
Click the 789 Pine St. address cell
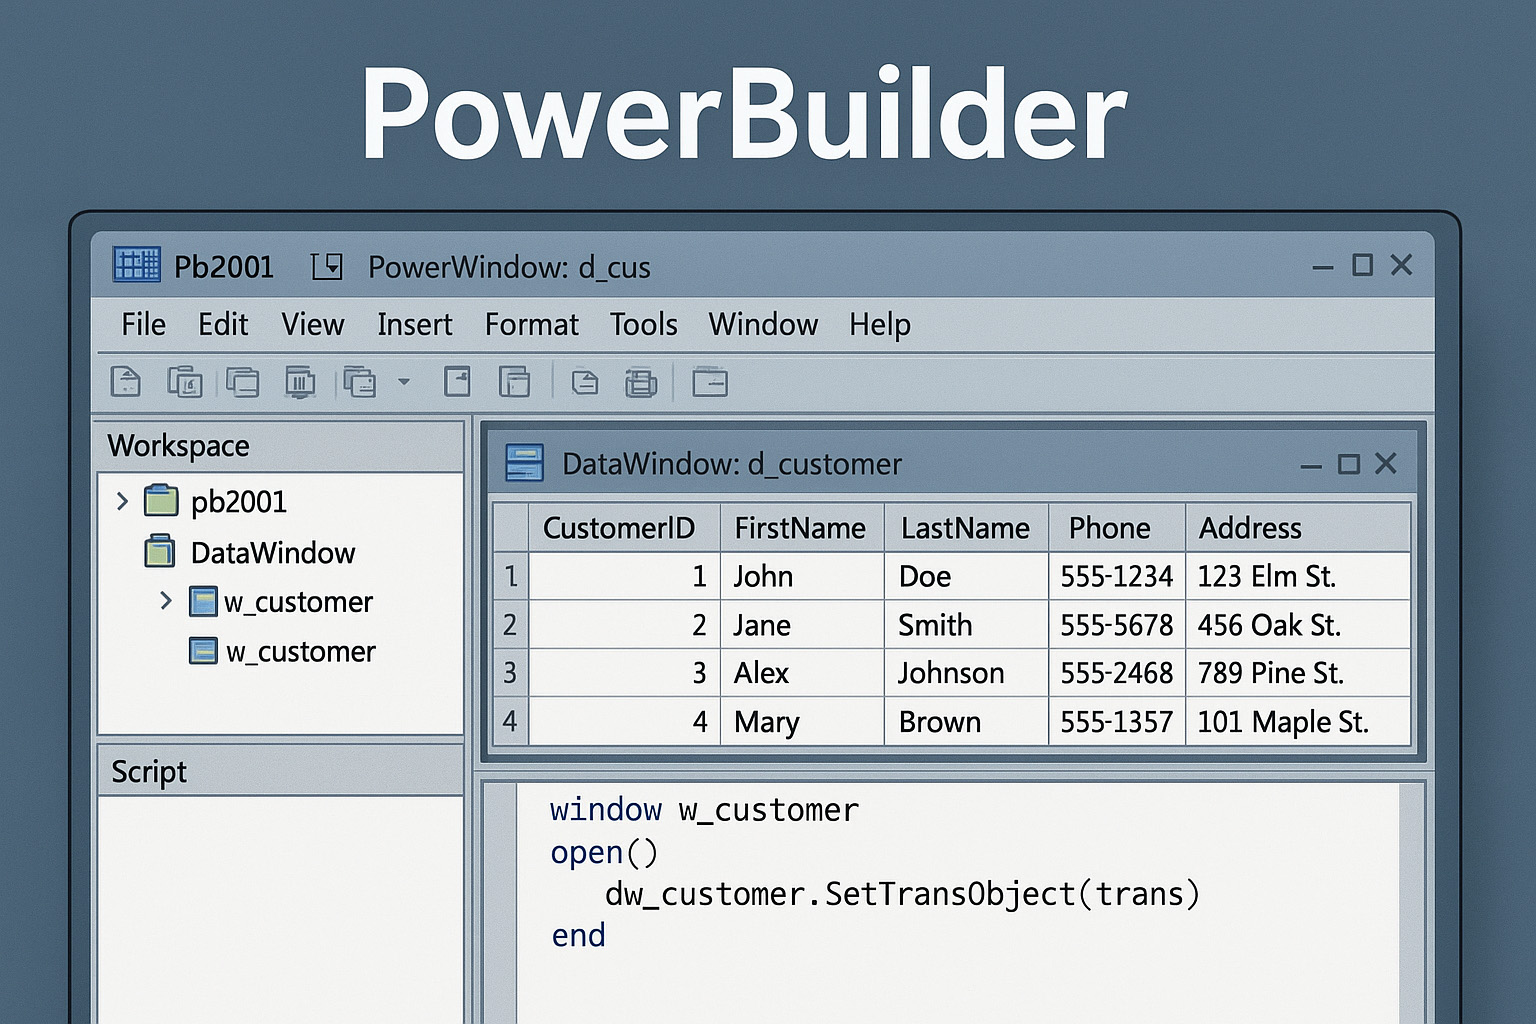point(1298,672)
